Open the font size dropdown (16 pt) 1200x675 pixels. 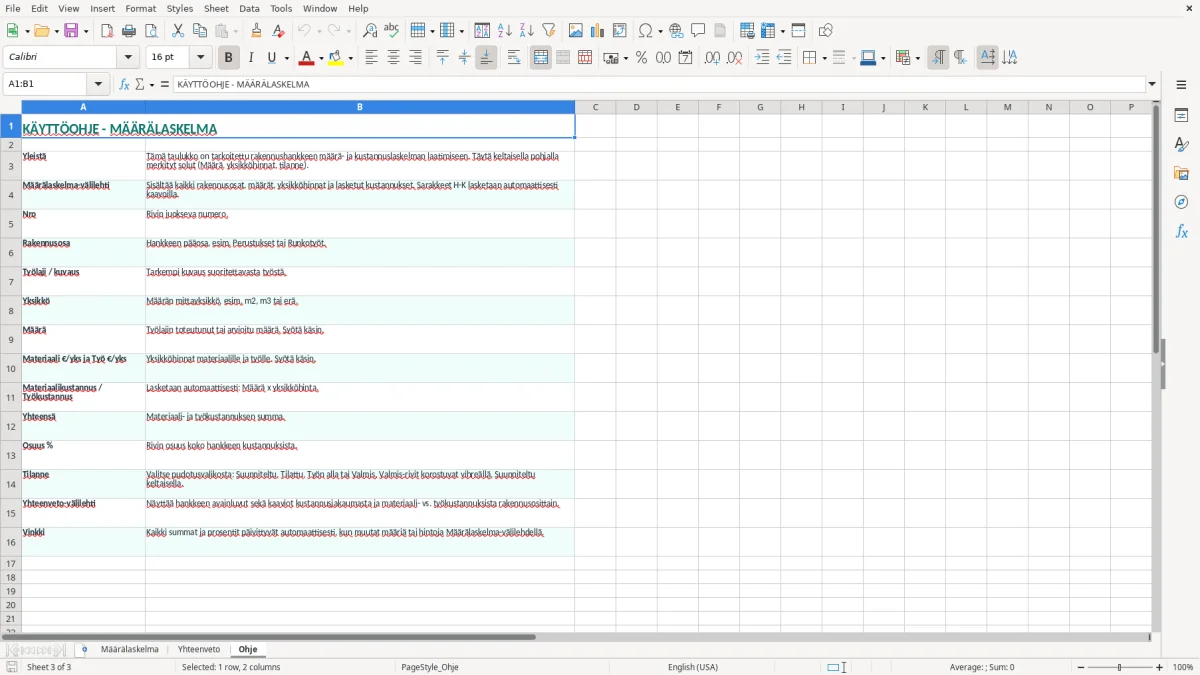tap(201, 58)
